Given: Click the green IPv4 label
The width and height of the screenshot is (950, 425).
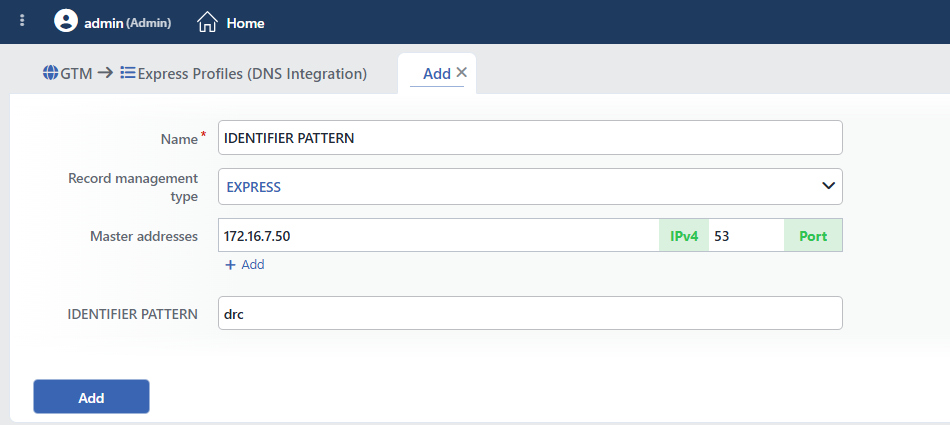Looking at the screenshot, I should 684,235.
